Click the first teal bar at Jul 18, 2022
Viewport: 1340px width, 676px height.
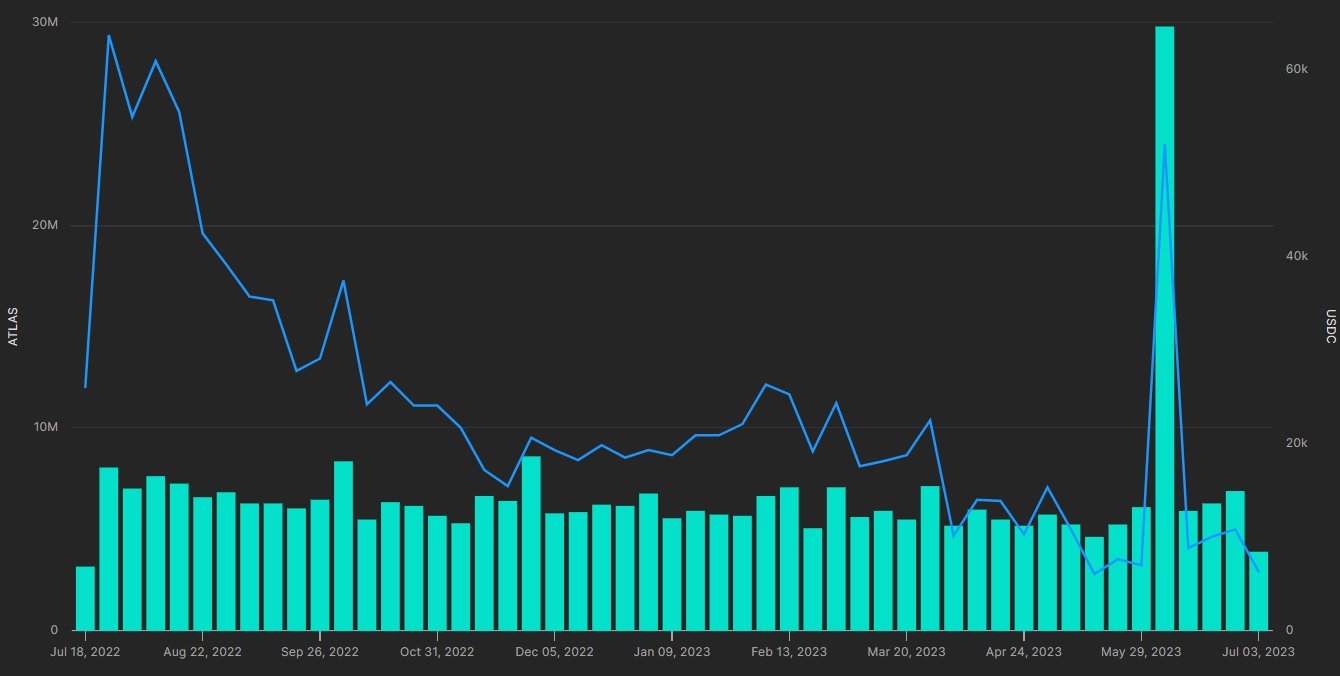point(85,598)
